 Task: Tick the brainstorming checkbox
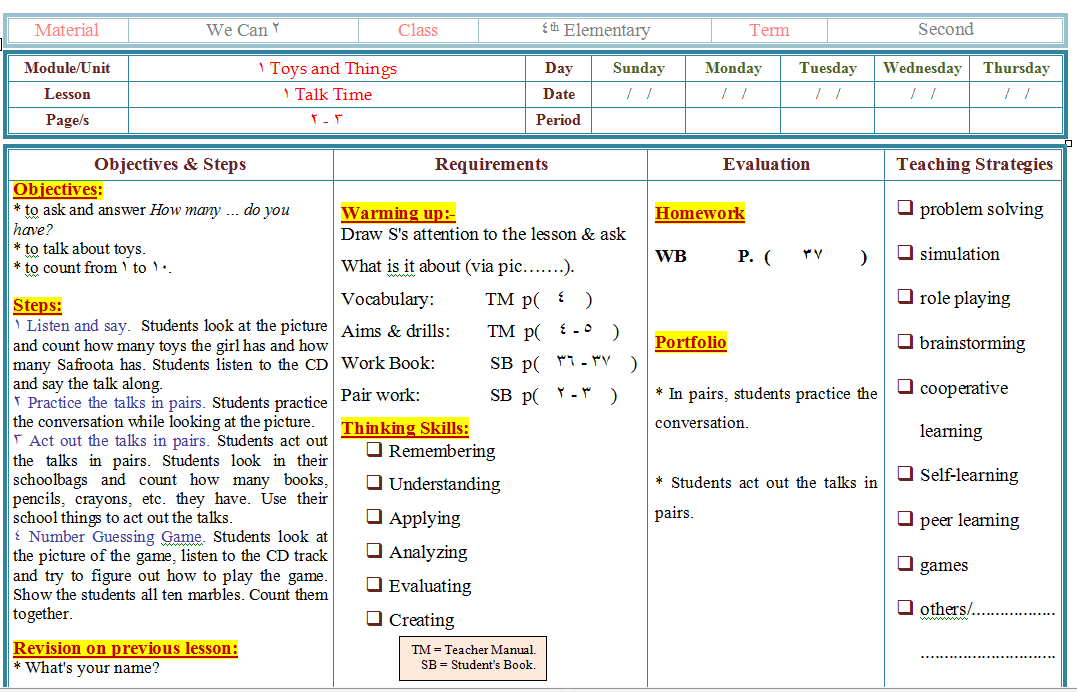tap(905, 341)
